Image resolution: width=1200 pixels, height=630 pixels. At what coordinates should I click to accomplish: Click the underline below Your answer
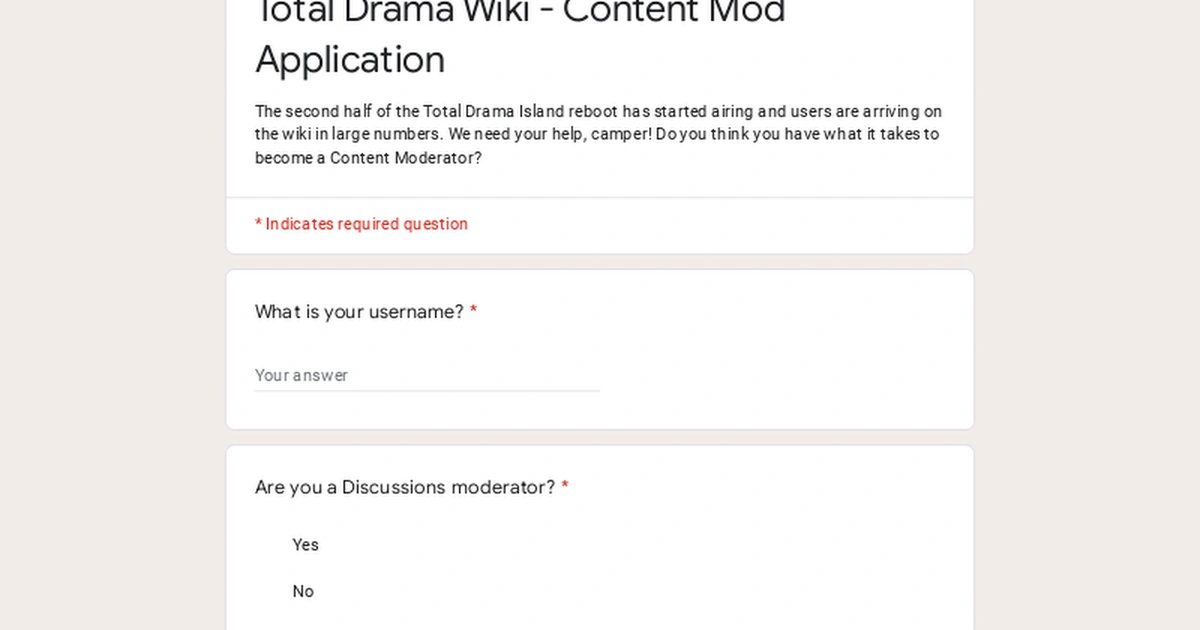click(x=427, y=389)
